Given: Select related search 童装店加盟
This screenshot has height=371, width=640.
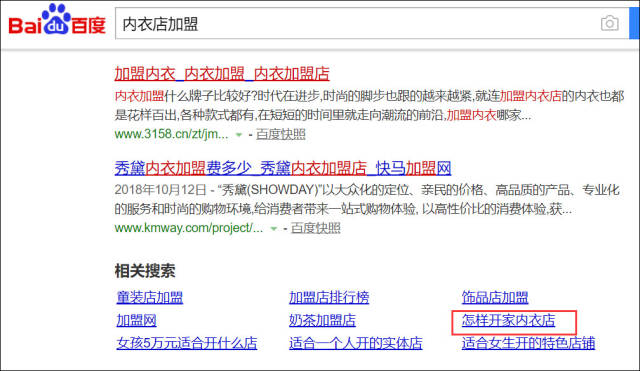Looking at the screenshot, I should 149,297.
